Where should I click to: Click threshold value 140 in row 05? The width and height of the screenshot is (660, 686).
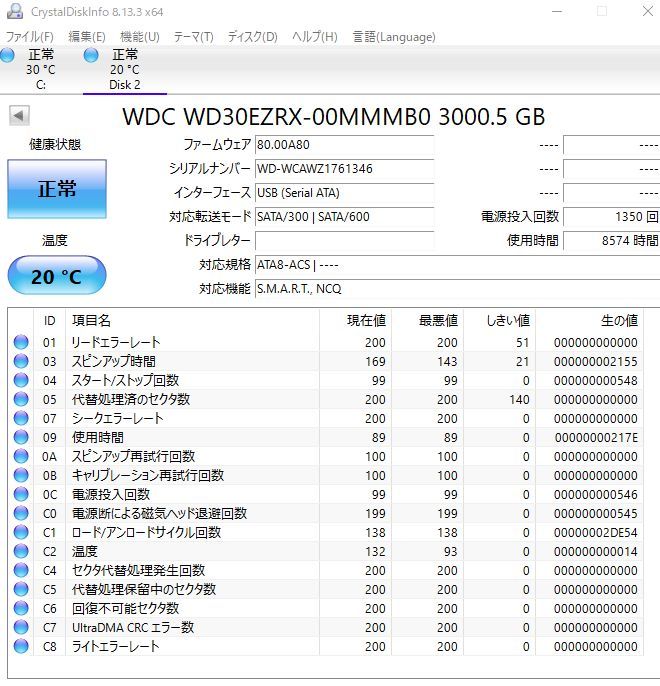(519, 399)
